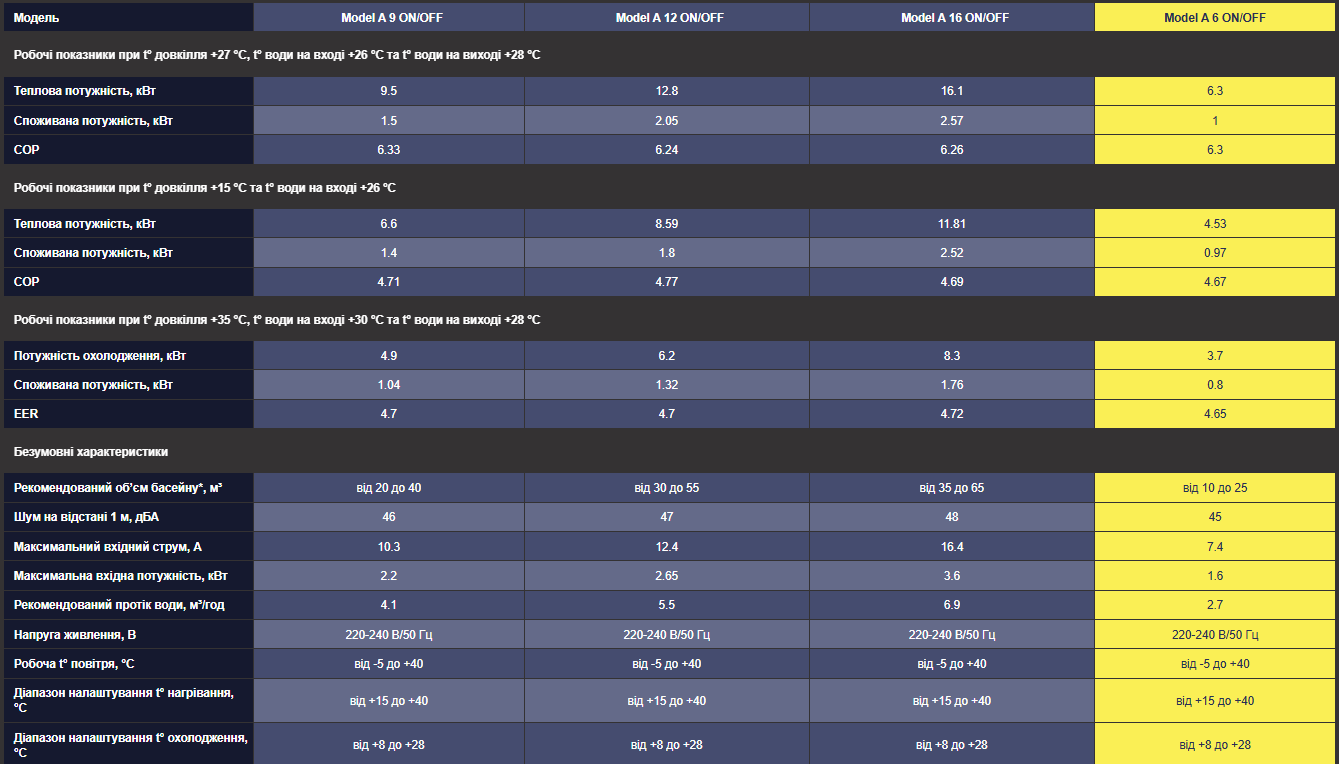1339x764 pixels.
Task: Click the 16.1 heating capacity value
Action: [x=952, y=91]
